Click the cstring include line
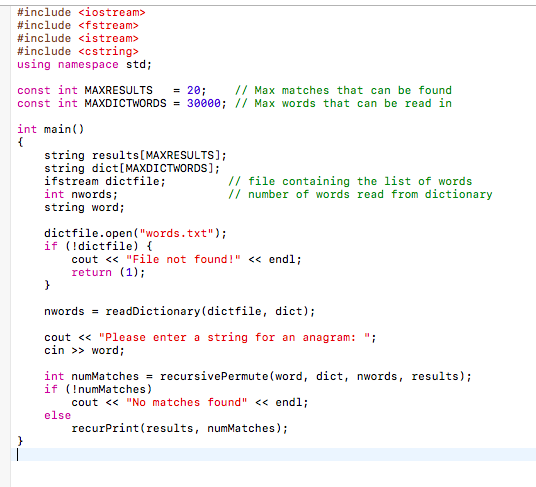 (78, 51)
